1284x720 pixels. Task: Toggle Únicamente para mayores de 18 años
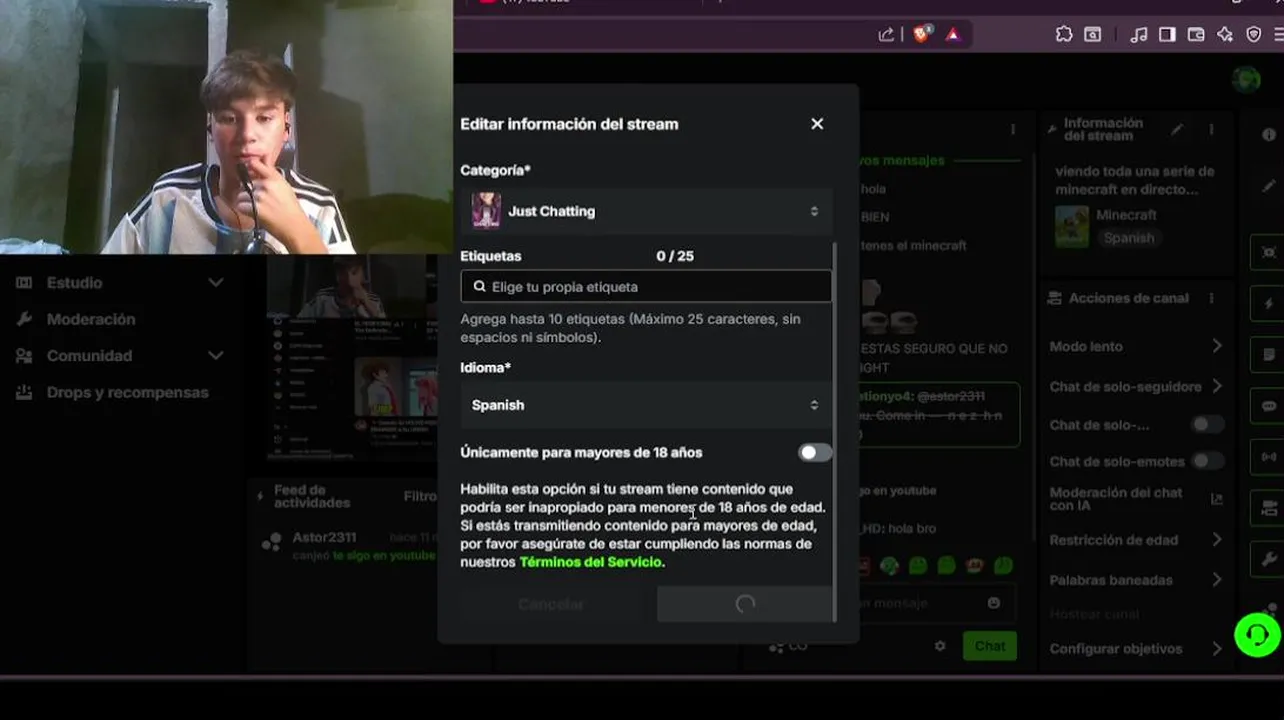[814, 453]
